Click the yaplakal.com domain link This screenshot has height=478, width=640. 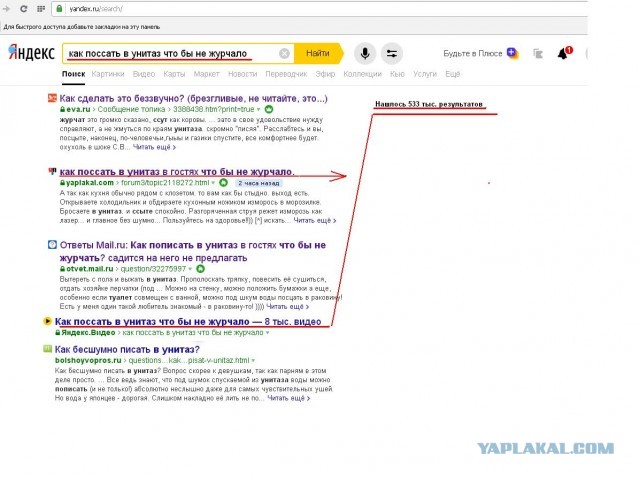(89, 182)
